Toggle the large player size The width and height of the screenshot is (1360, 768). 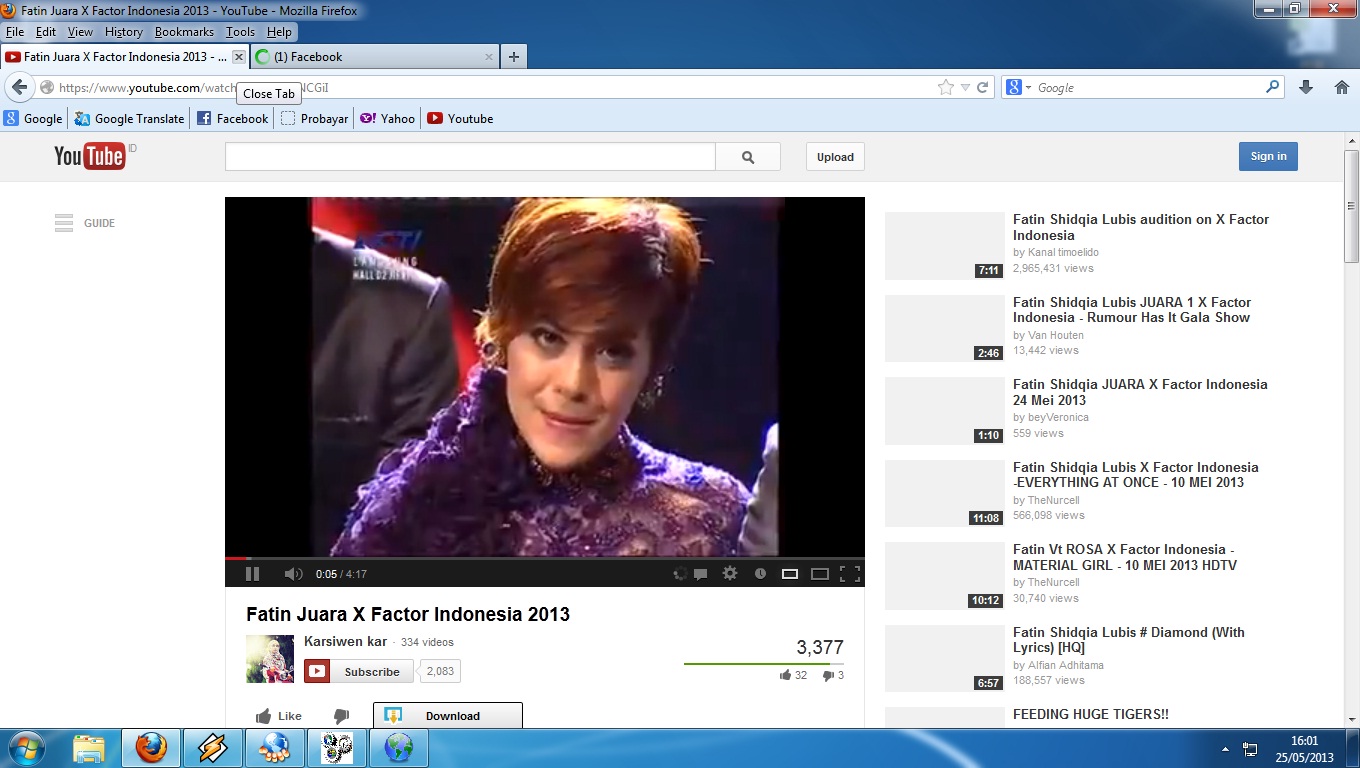click(820, 574)
